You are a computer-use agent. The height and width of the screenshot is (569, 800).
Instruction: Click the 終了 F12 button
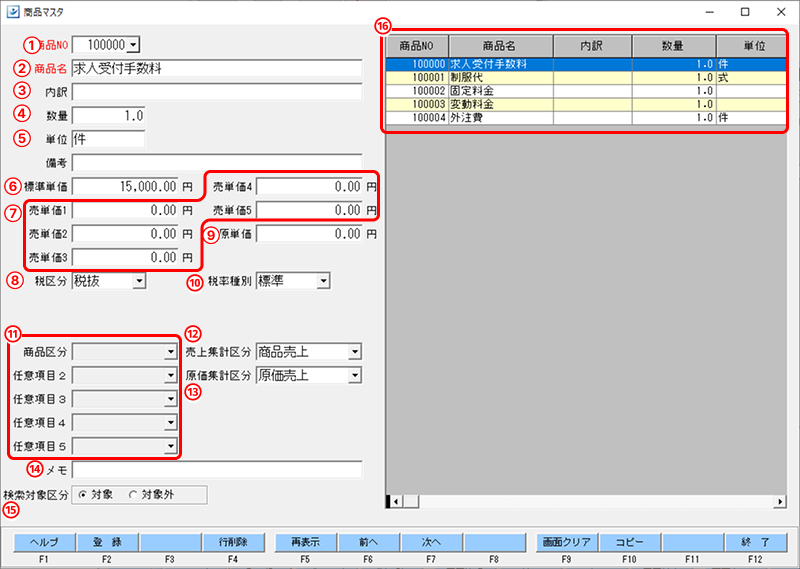point(756,542)
